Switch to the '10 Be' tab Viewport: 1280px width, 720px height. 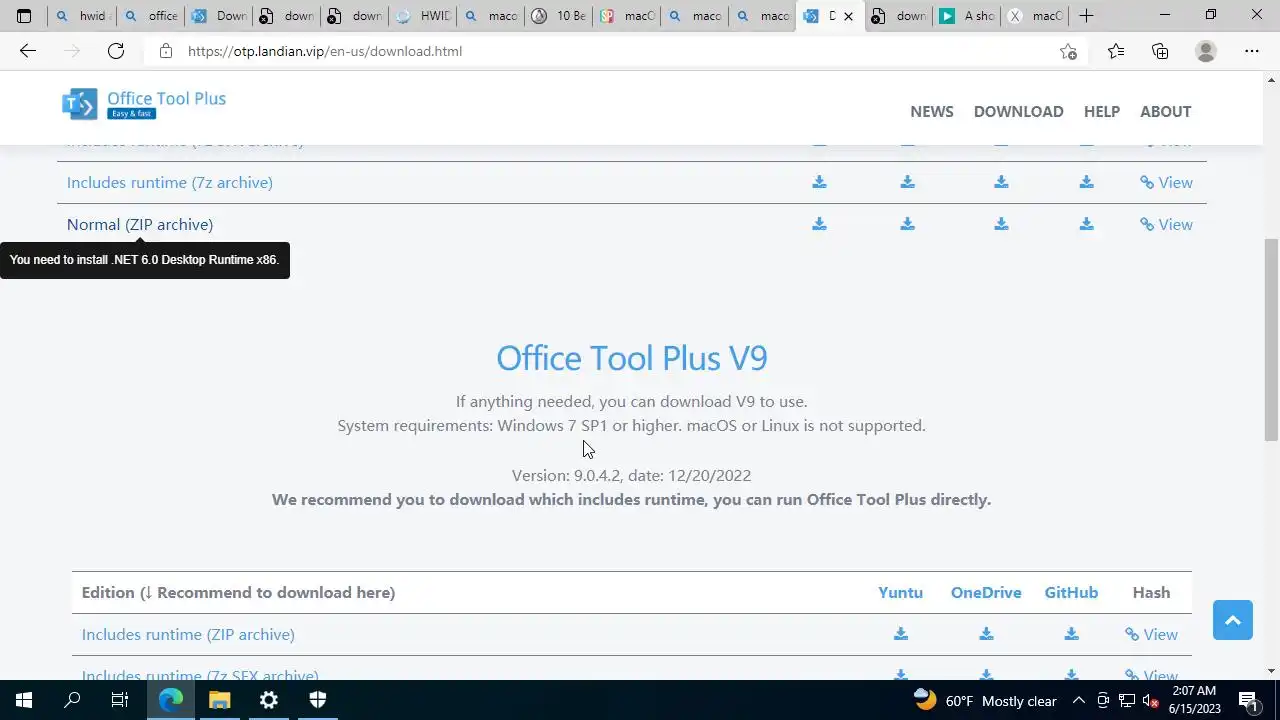(x=559, y=16)
